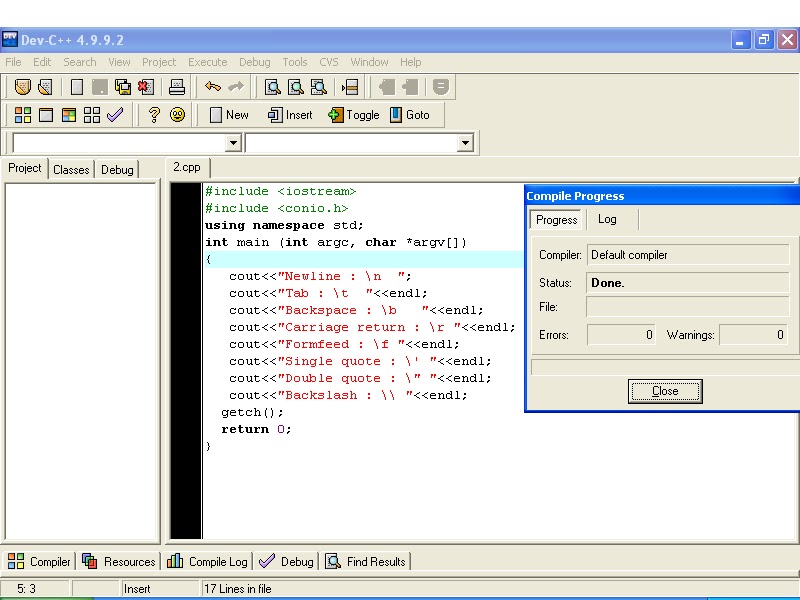Open the Tools menu

pos(295,62)
